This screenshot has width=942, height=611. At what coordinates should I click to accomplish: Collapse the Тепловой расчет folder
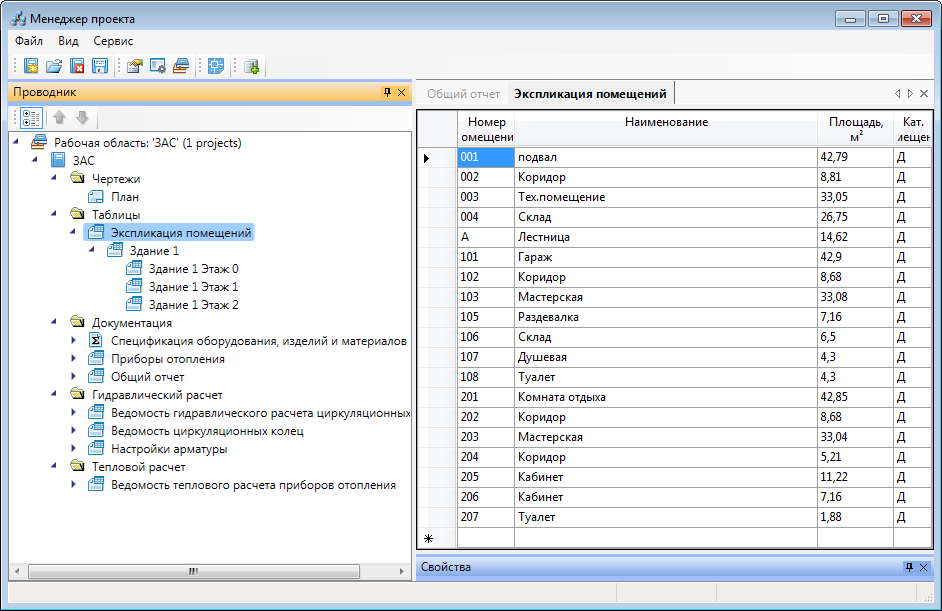54,467
